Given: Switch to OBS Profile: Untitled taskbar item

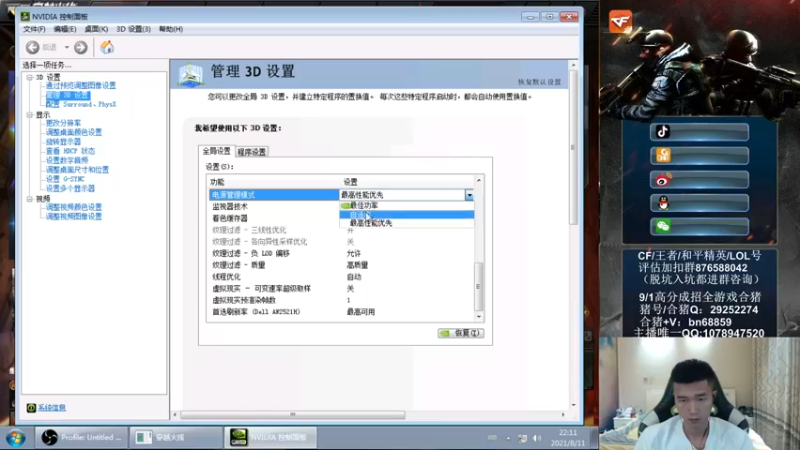Looking at the screenshot, I should pyautogui.click(x=82, y=437).
